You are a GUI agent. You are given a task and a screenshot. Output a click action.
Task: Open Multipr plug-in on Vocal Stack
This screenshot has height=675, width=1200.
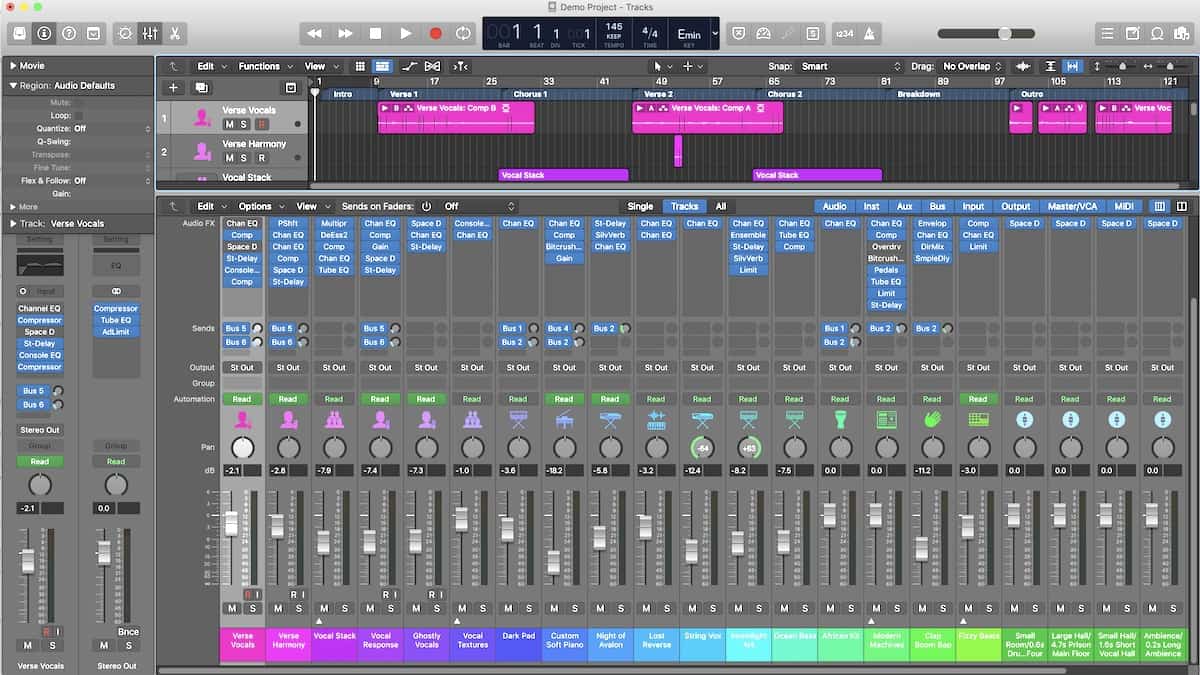point(334,223)
